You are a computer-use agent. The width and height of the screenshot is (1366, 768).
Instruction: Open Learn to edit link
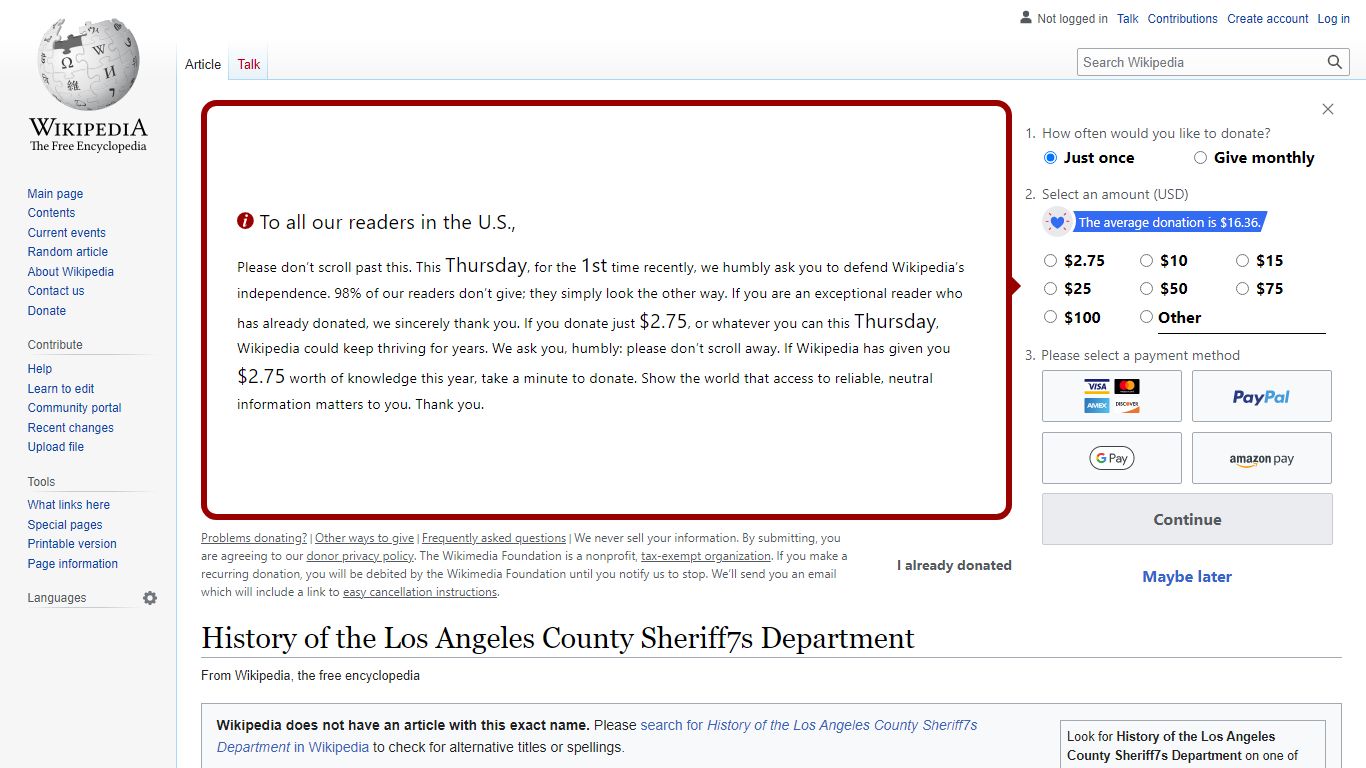click(x=61, y=389)
